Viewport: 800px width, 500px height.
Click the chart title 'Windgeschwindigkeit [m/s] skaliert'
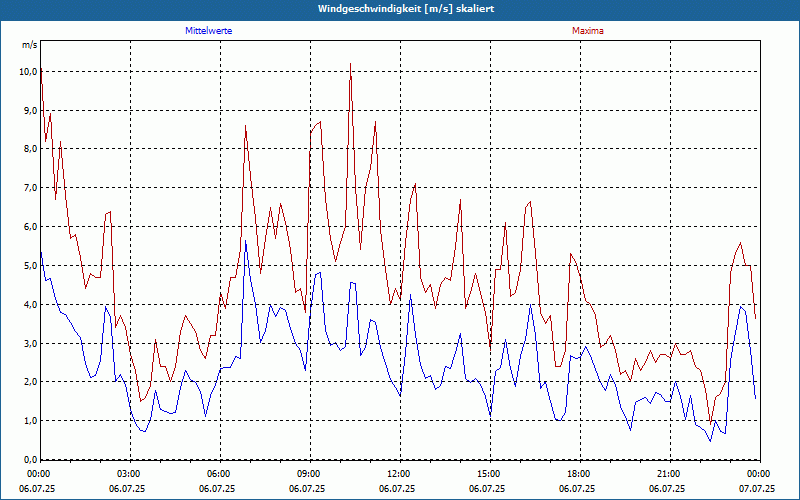coord(406,9)
